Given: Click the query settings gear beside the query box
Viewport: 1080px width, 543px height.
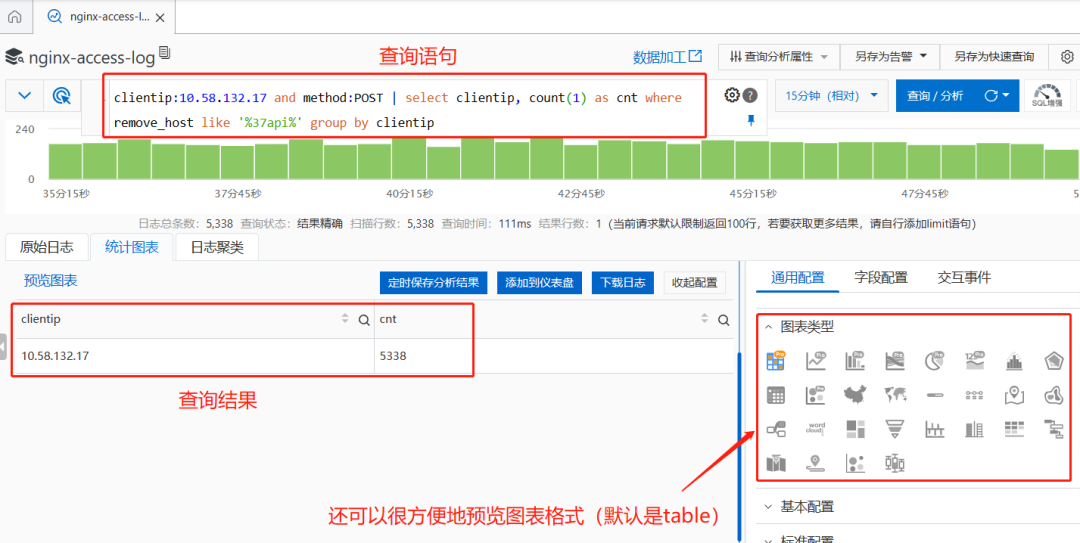Looking at the screenshot, I should point(731,95).
